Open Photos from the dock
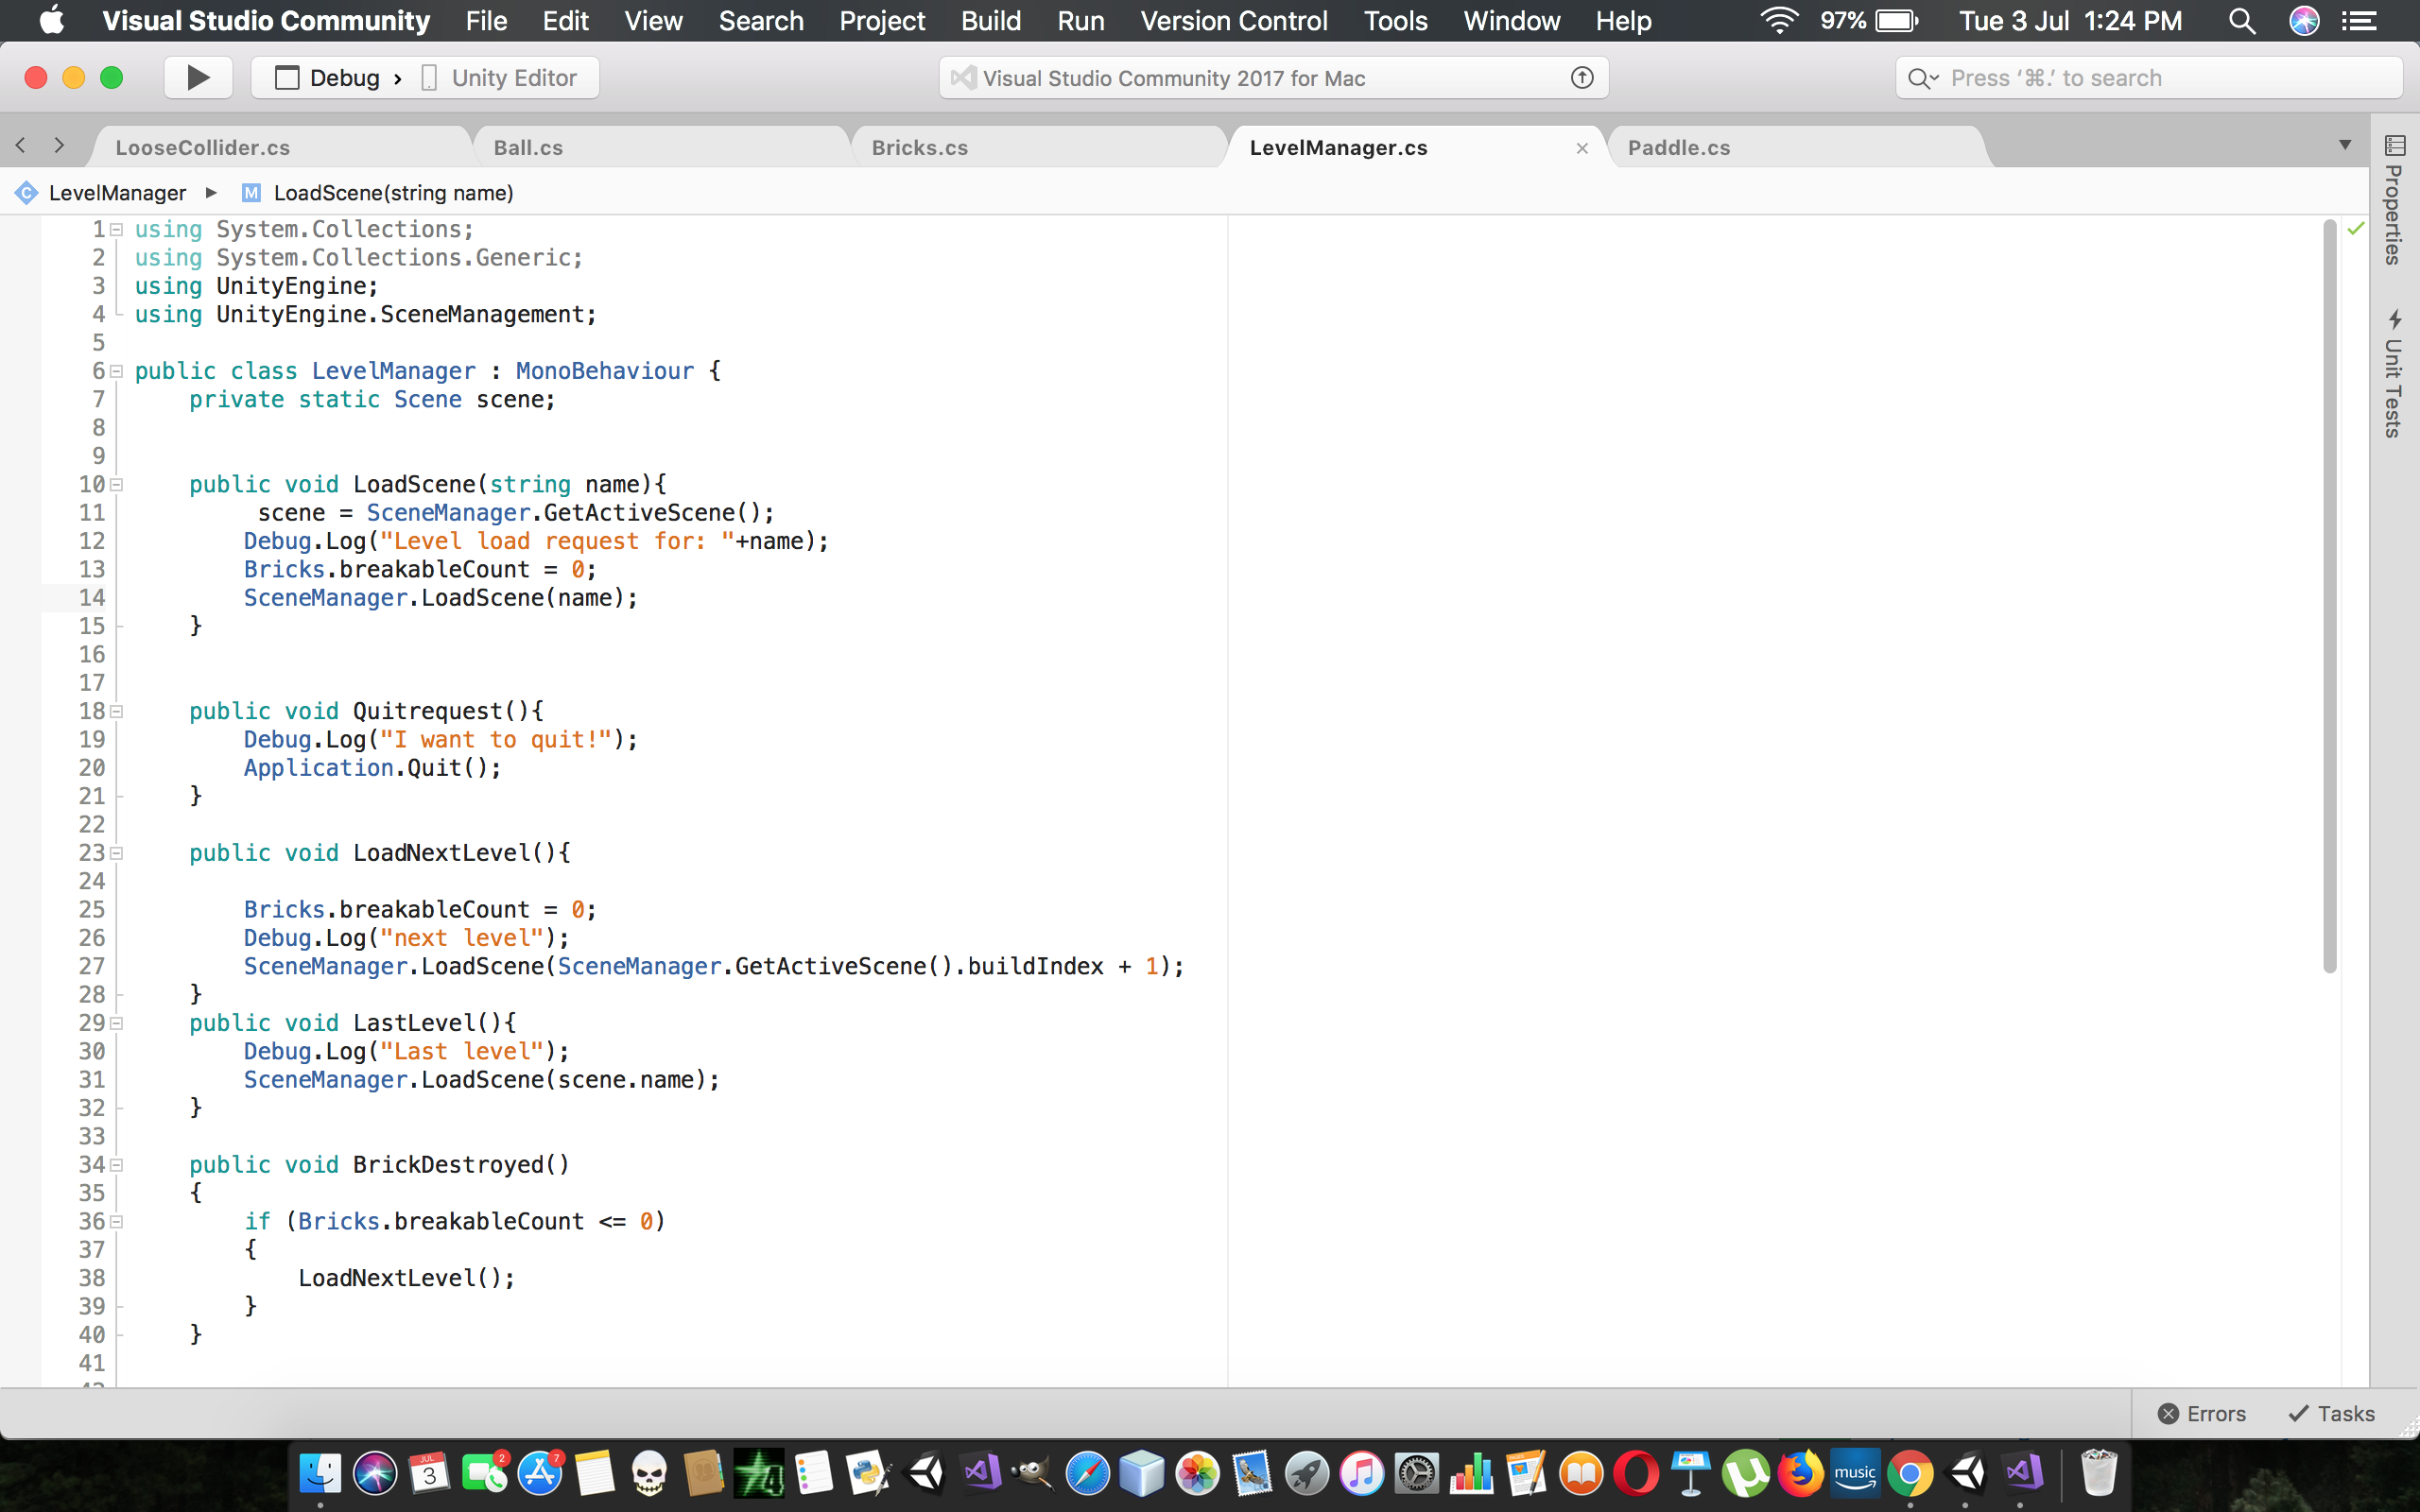The height and width of the screenshot is (1512, 2420). click(1197, 1474)
